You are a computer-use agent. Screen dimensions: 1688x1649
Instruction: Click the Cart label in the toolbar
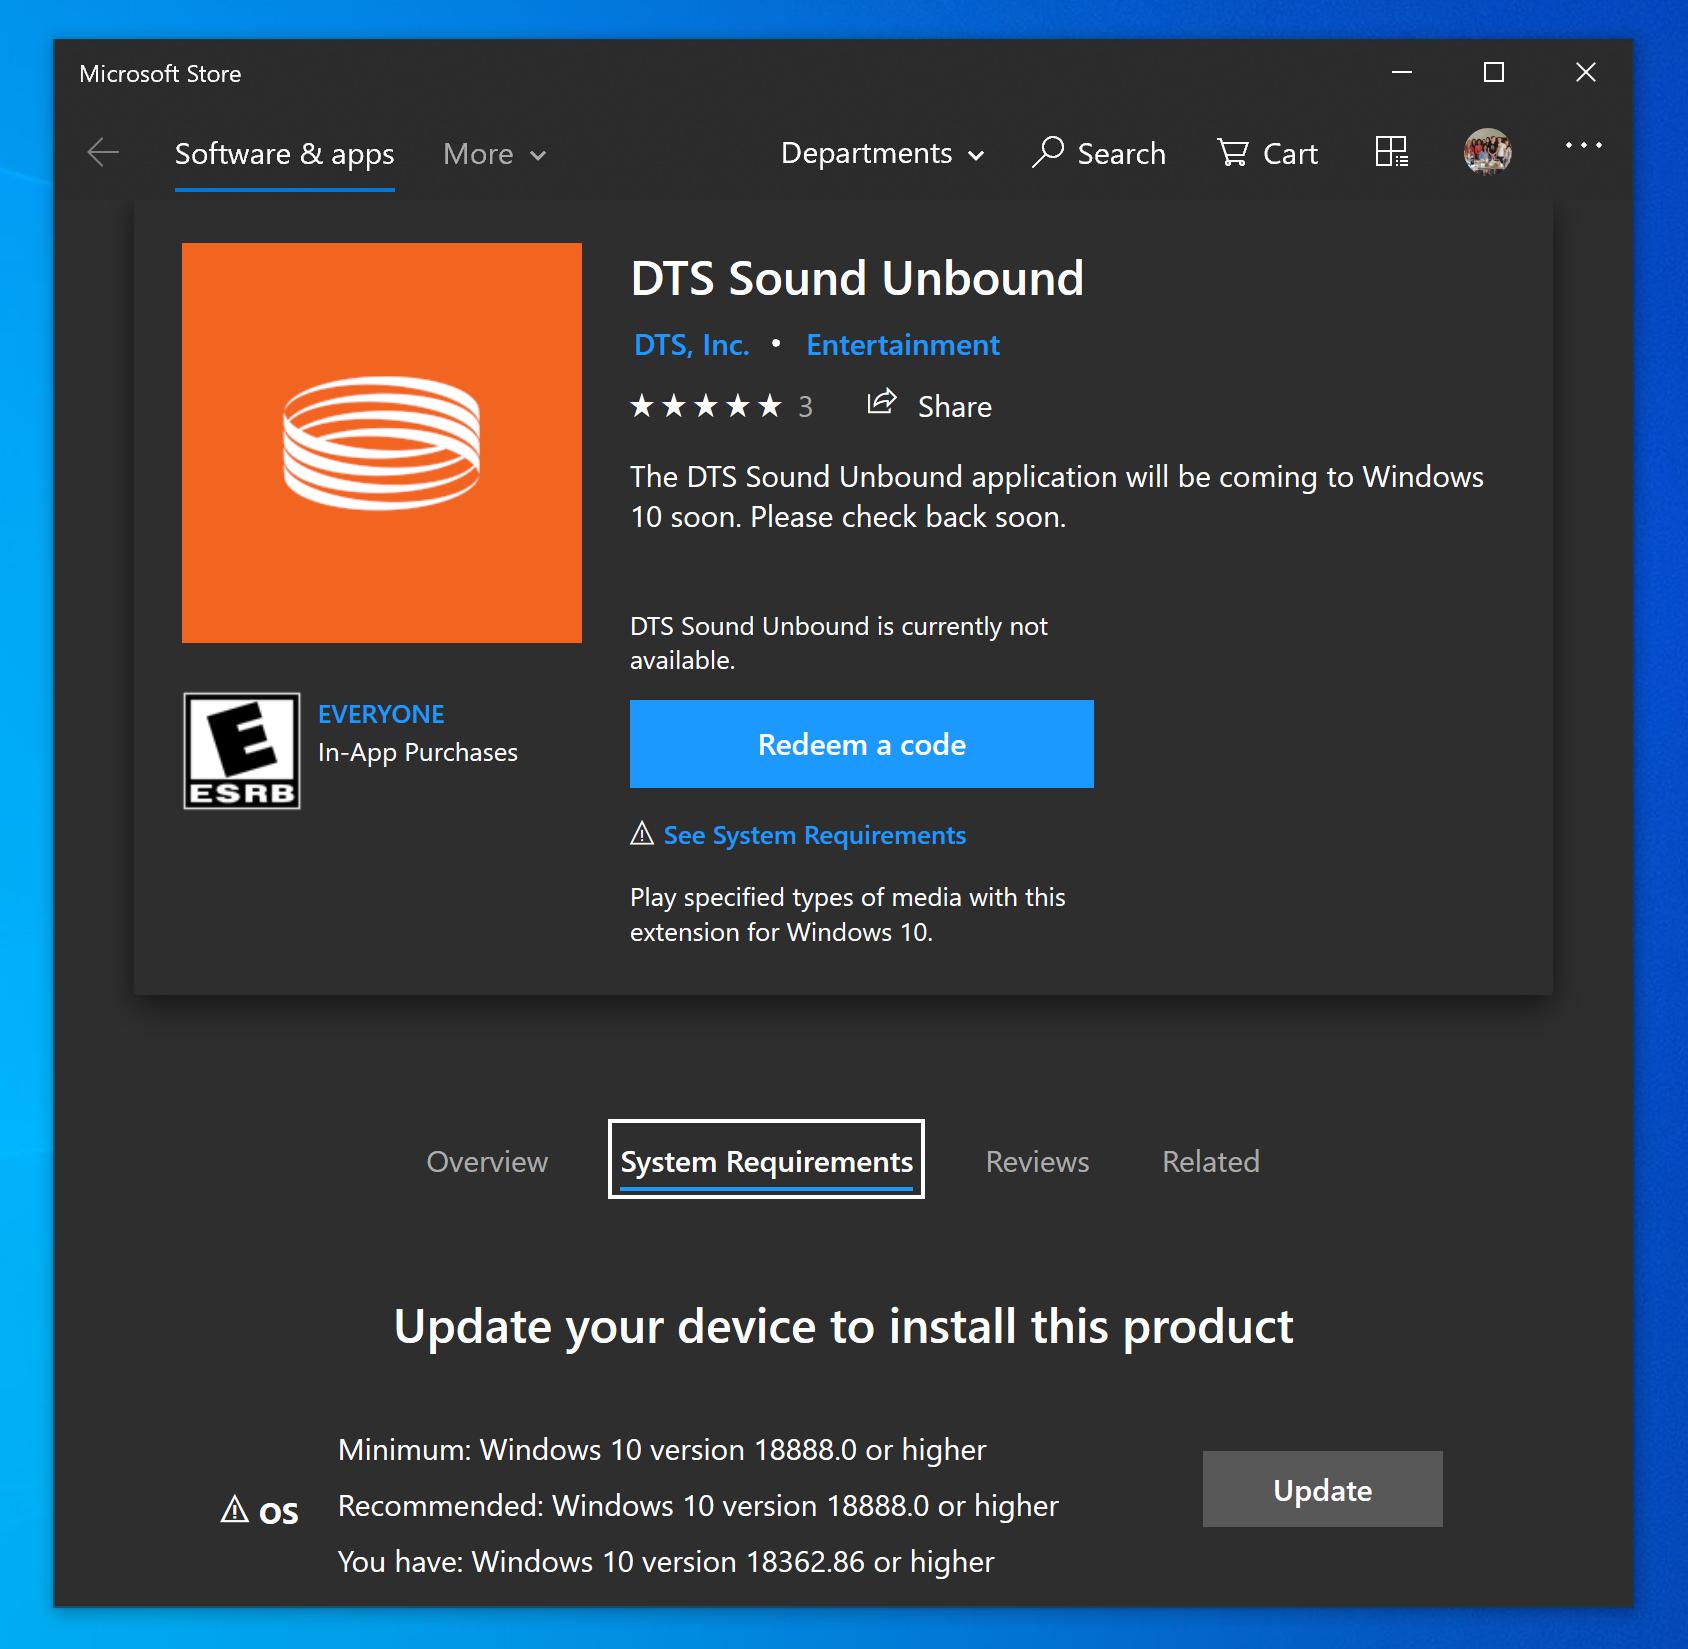1291,154
